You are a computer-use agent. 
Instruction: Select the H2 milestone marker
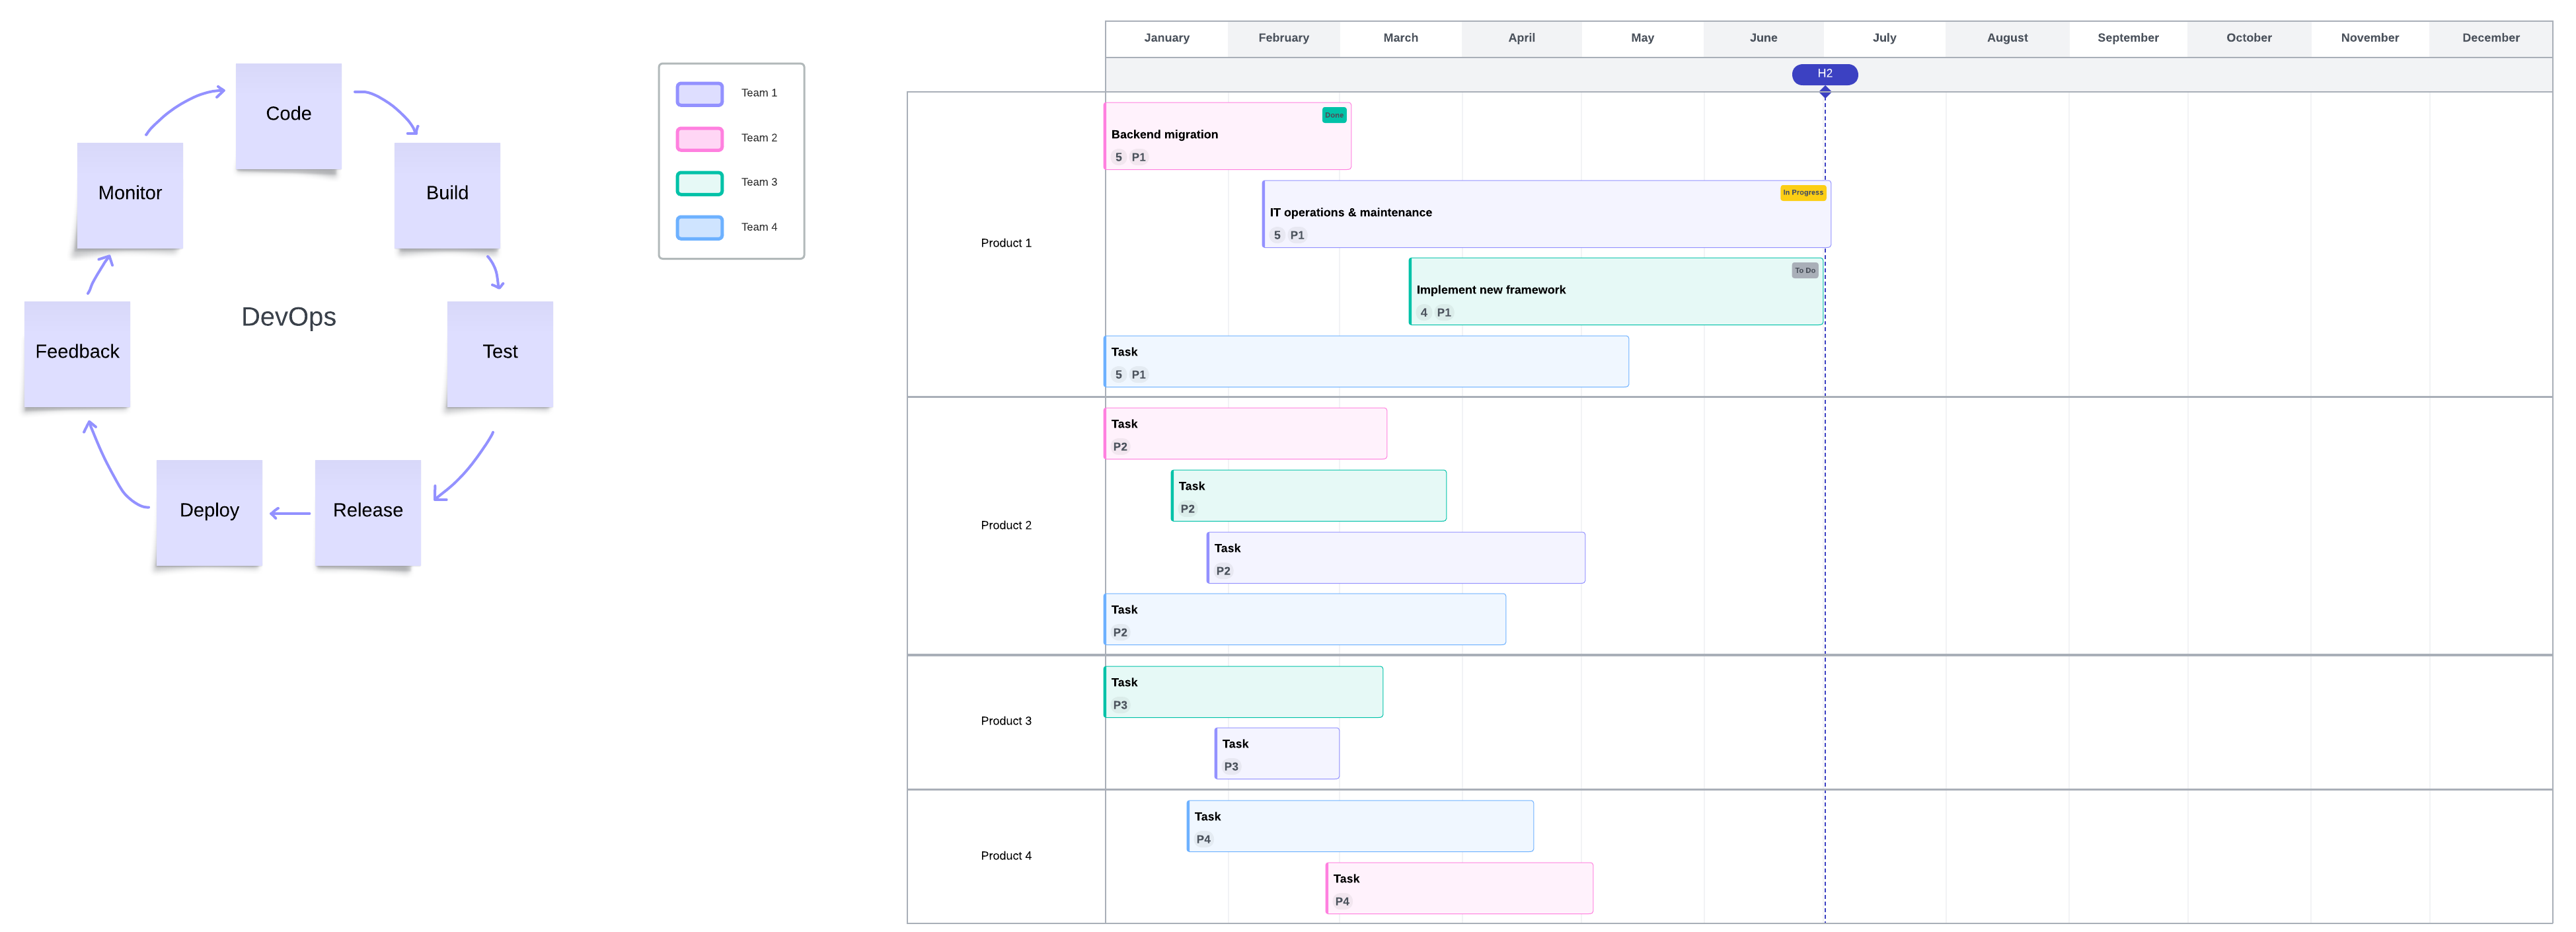[x=1824, y=74]
